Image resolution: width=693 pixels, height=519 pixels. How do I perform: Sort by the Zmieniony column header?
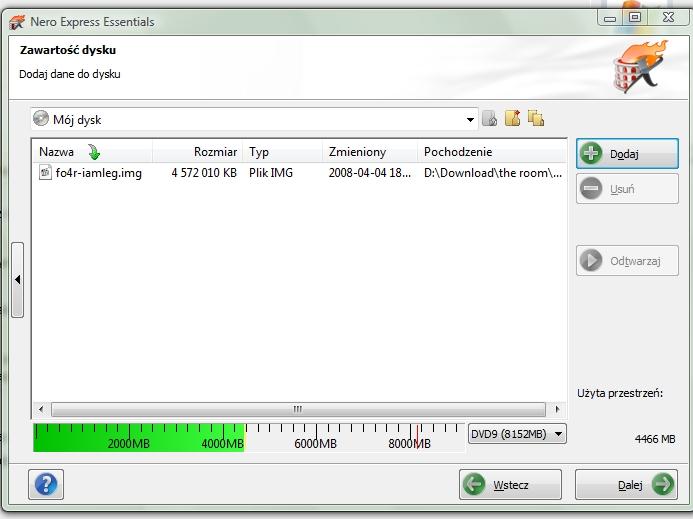pos(370,152)
